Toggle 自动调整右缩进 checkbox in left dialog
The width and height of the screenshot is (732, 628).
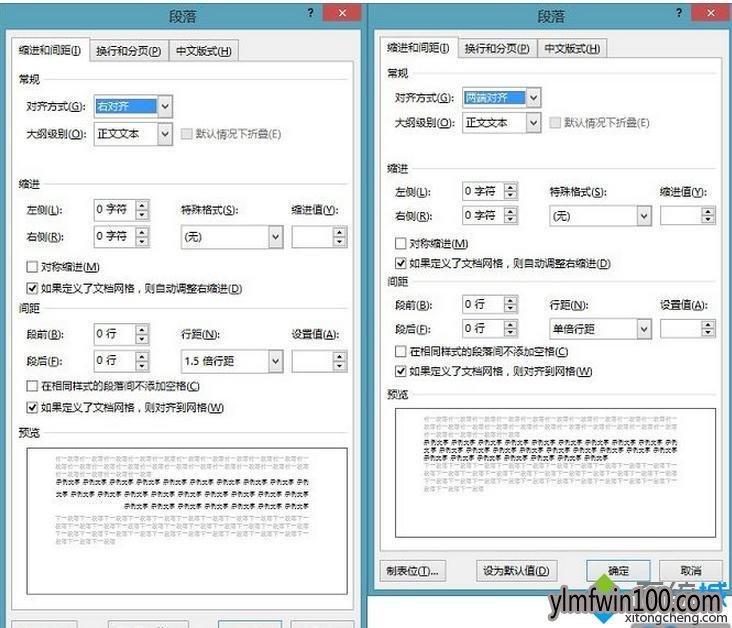click(x=32, y=288)
